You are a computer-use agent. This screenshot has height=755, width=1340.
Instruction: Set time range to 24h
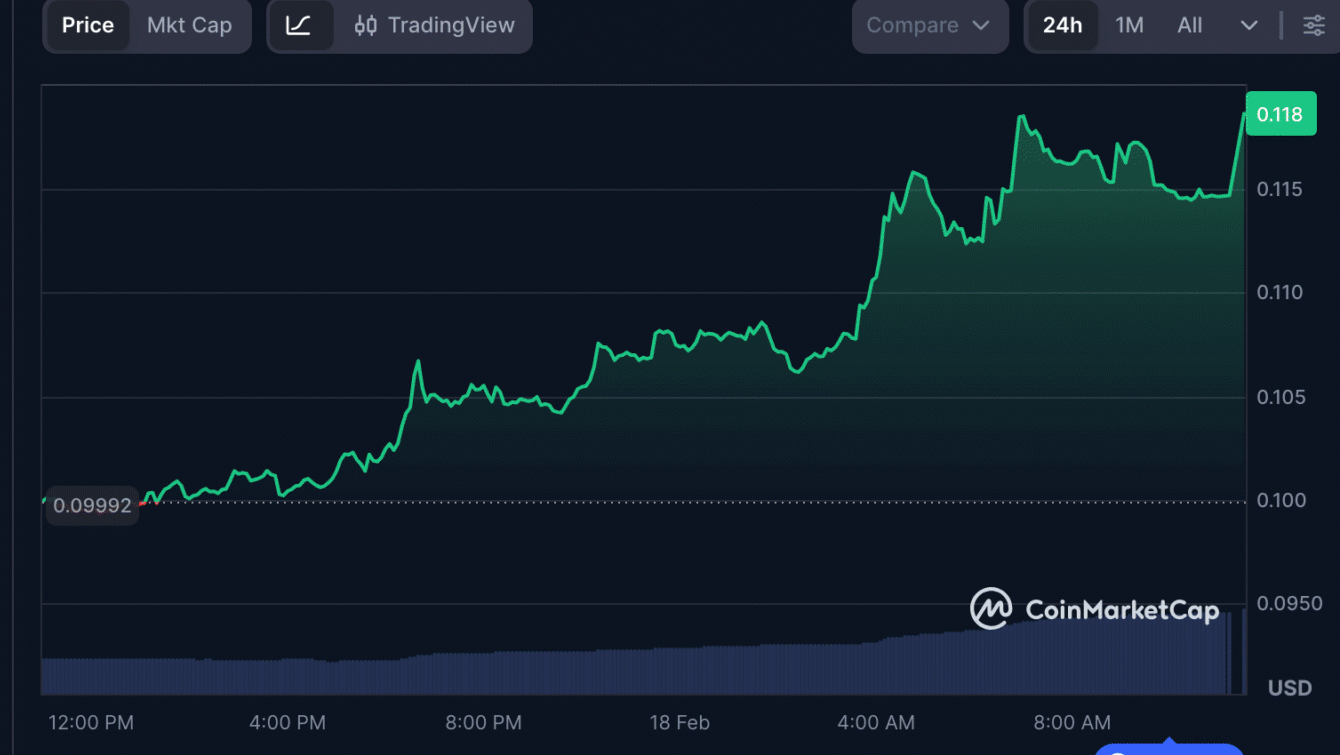1062,26
